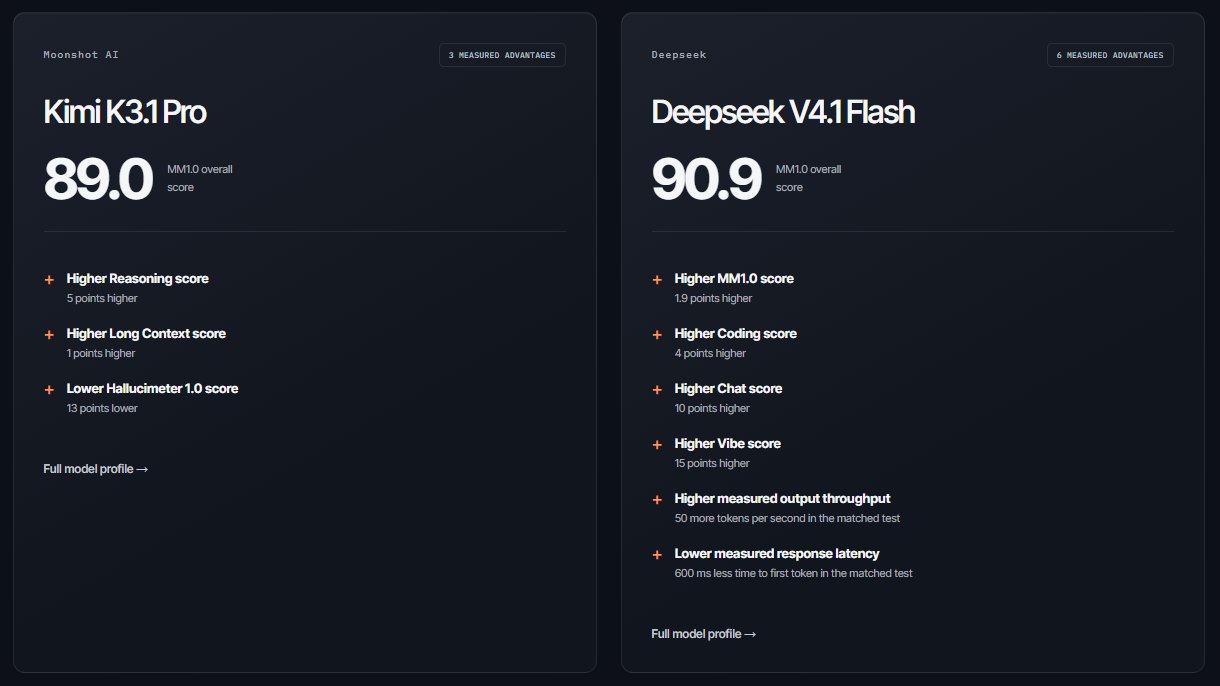This screenshot has height=686, width=1220.
Task: Click the '13 points lower' detail
Action: coord(102,409)
